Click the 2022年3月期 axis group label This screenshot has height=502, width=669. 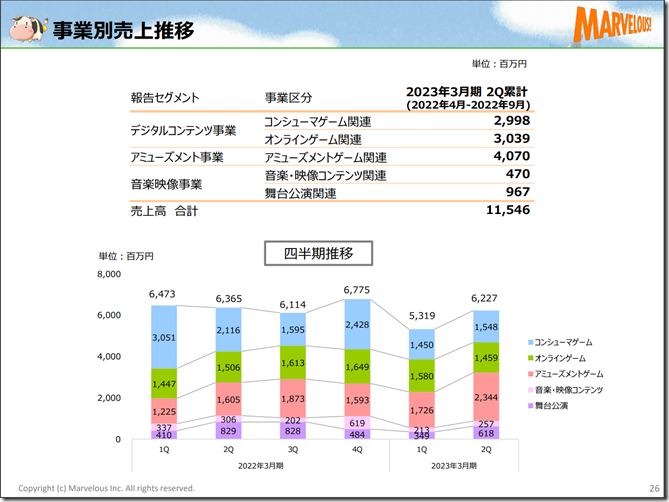click(261, 466)
